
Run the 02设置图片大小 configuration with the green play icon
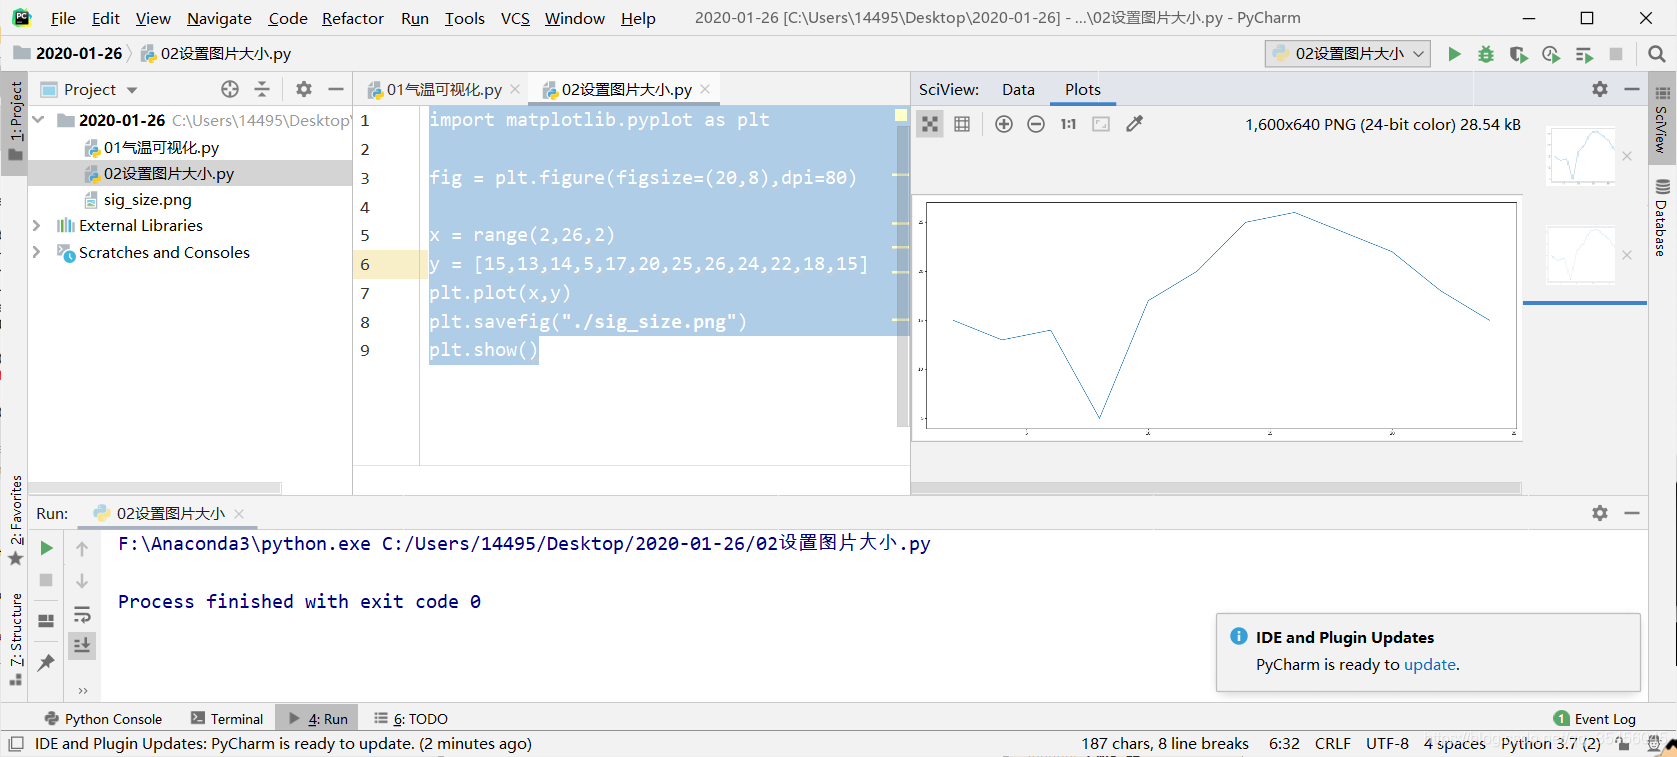point(1454,54)
